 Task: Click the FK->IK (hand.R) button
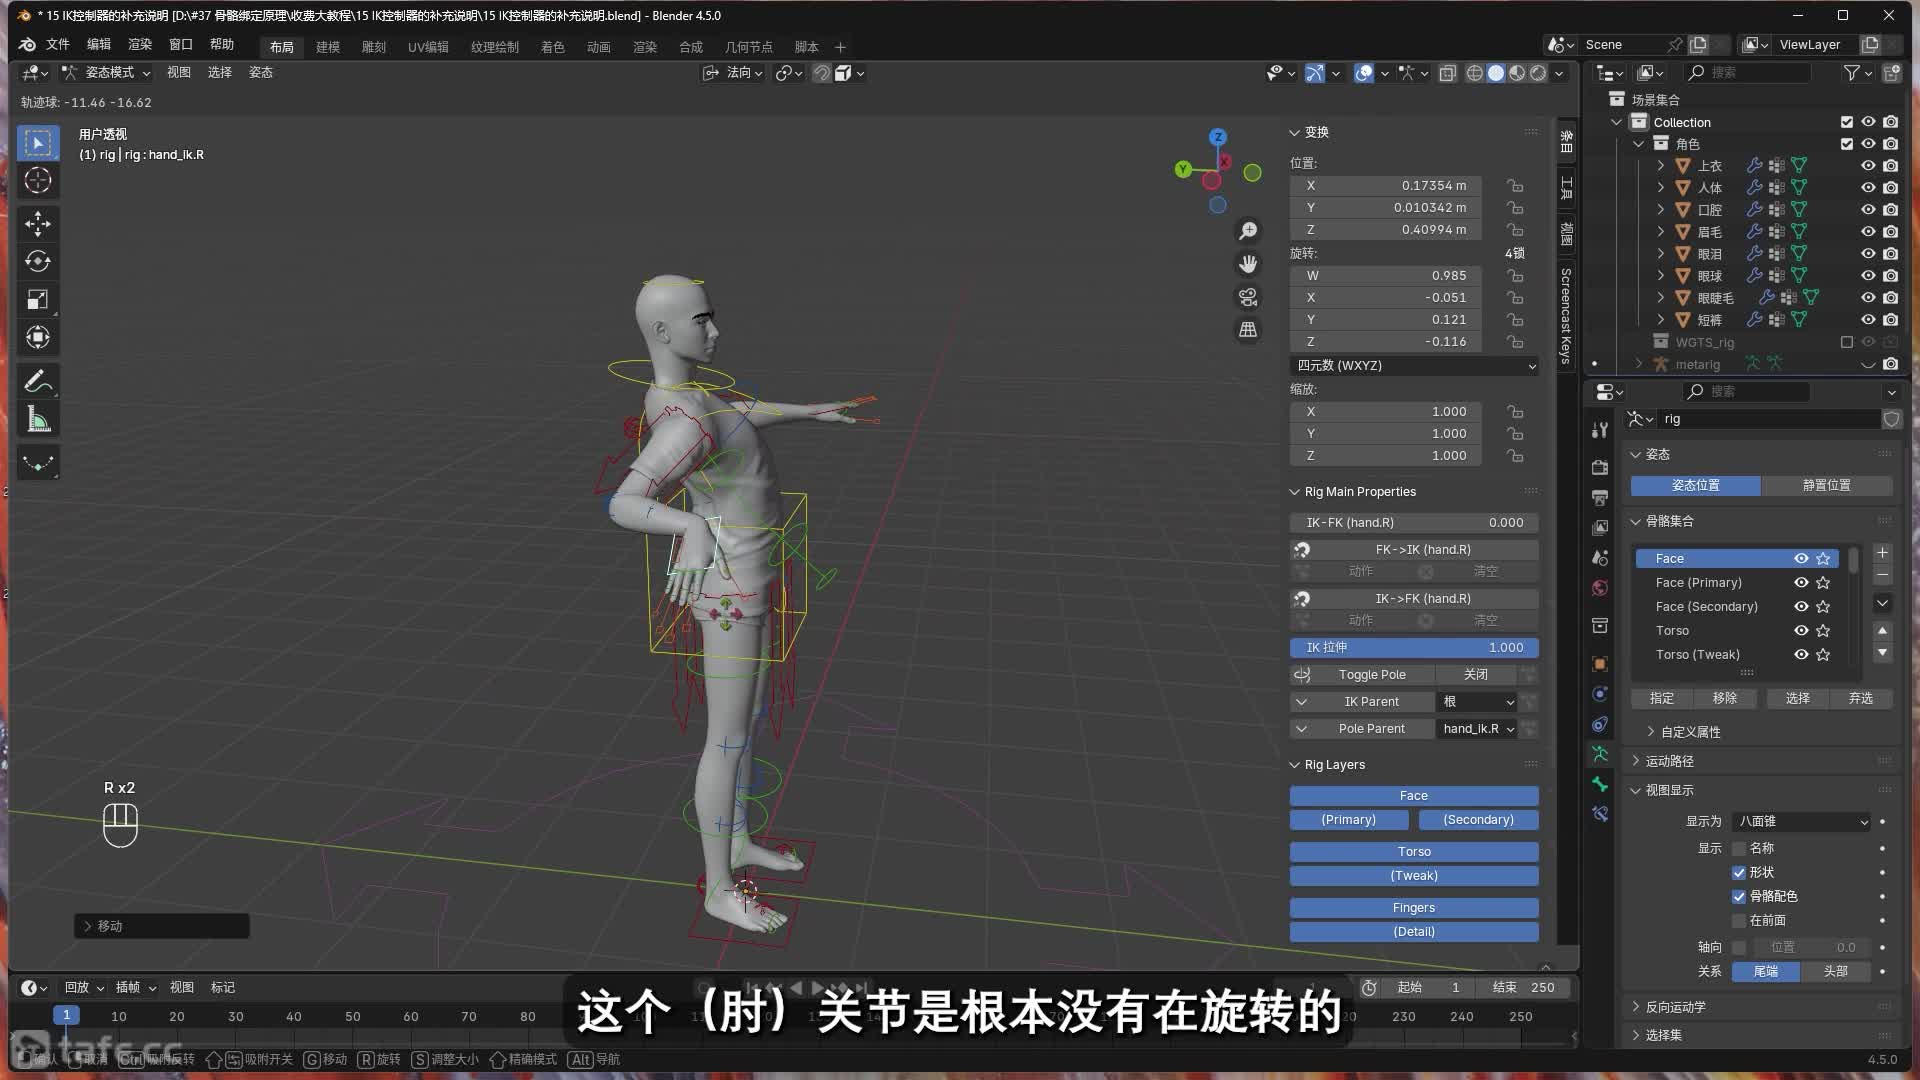pyautogui.click(x=1423, y=550)
